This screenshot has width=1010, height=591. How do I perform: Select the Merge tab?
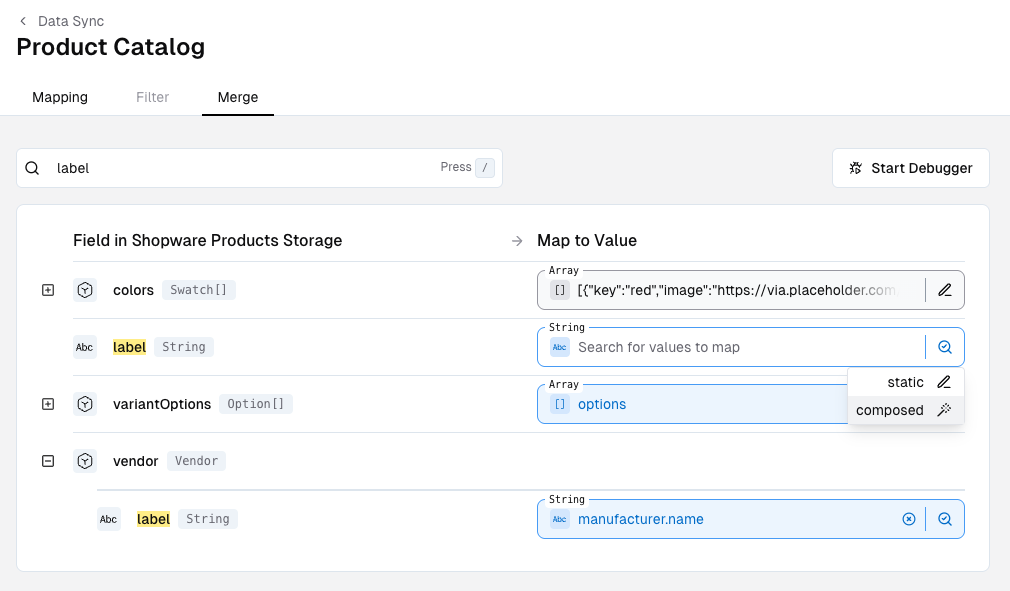click(238, 97)
